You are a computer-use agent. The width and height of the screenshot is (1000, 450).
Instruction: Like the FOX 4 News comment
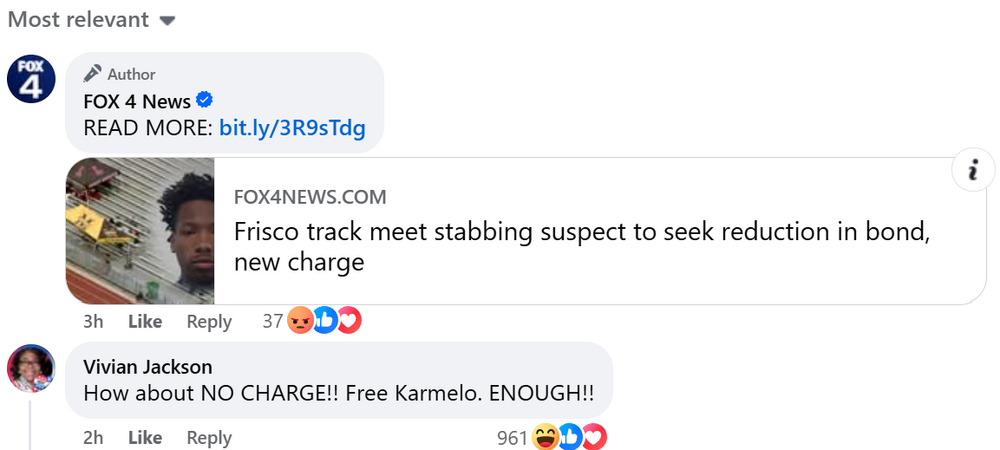tap(145, 322)
